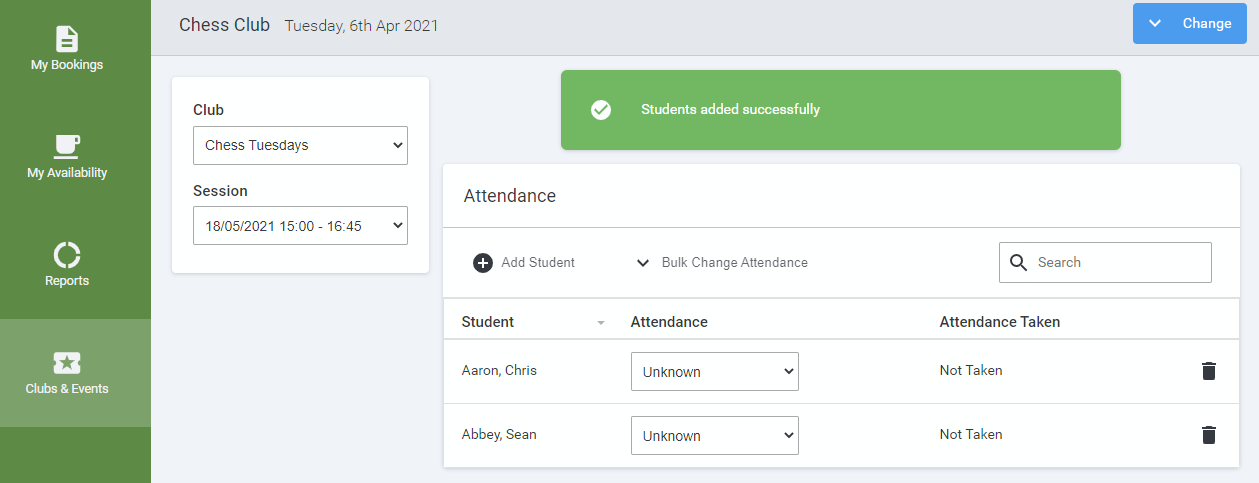Open the Club dropdown showing Chess Tuesdays
The image size is (1259, 483).
click(x=300, y=145)
